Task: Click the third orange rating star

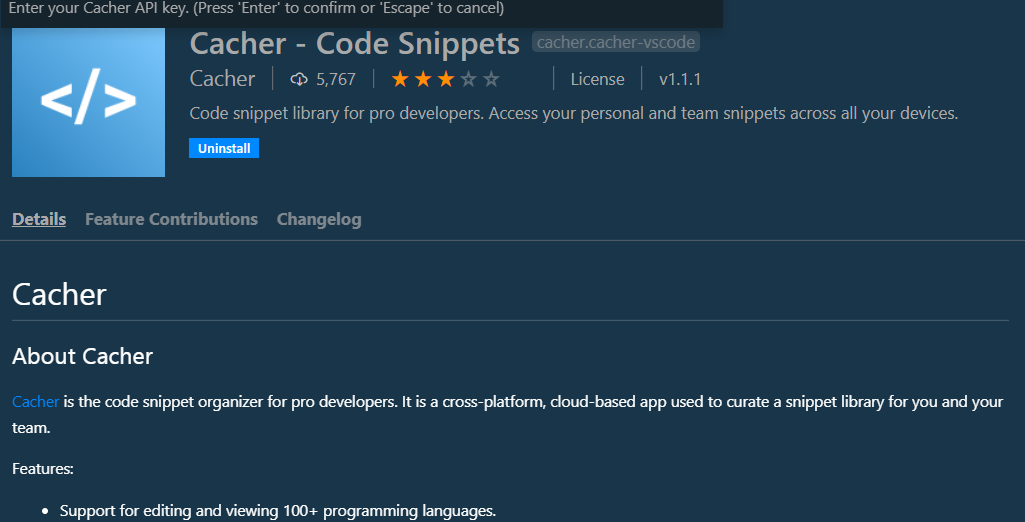Action: (446, 79)
